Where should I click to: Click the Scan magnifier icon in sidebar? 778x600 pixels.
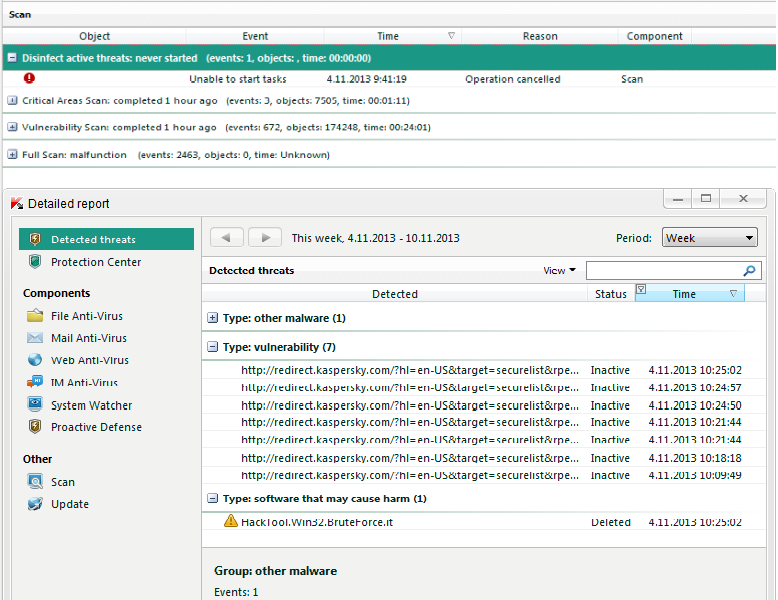point(35,482)
